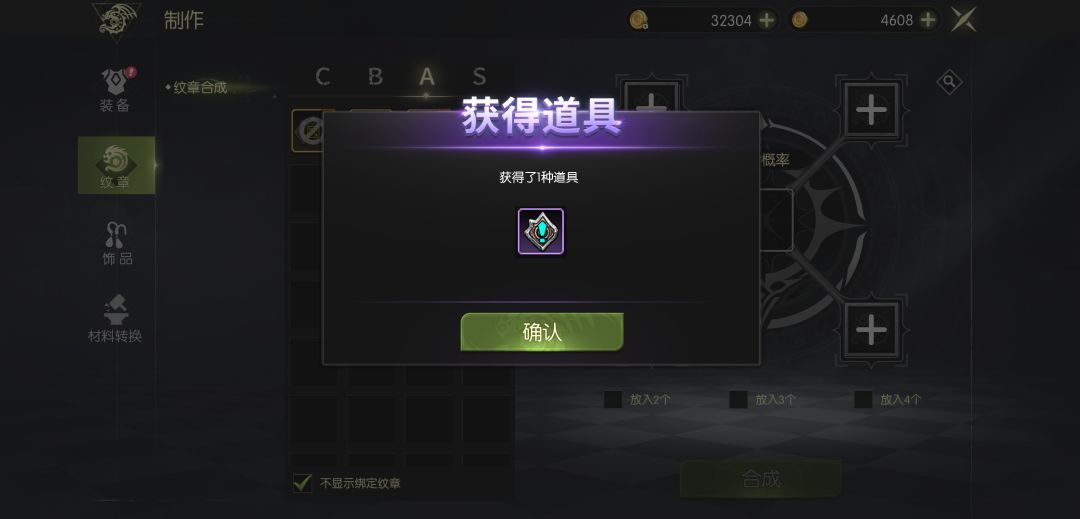1080x519 pixels.
Task: Switch to grade C tab
Action: [322, 76]
